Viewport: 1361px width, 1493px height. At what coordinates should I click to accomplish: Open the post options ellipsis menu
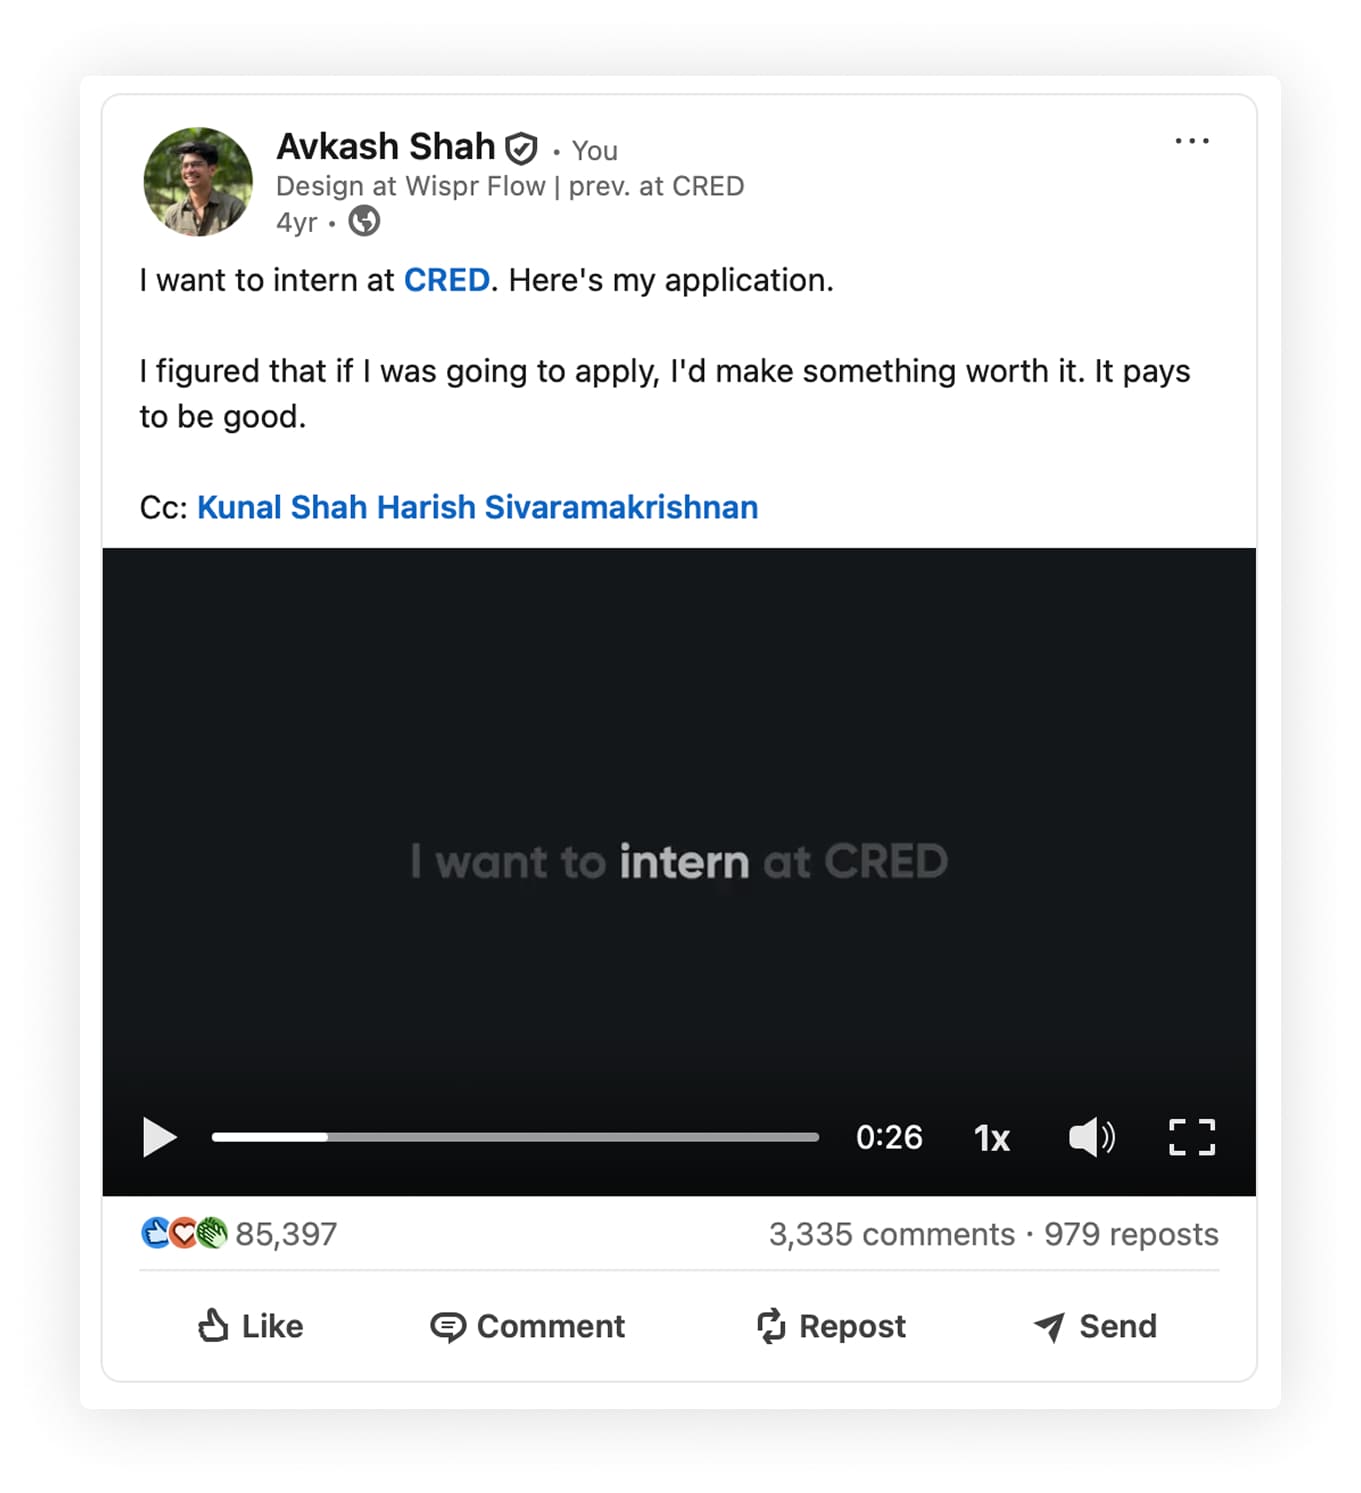pyautogui.click(x=1192, y=141)
